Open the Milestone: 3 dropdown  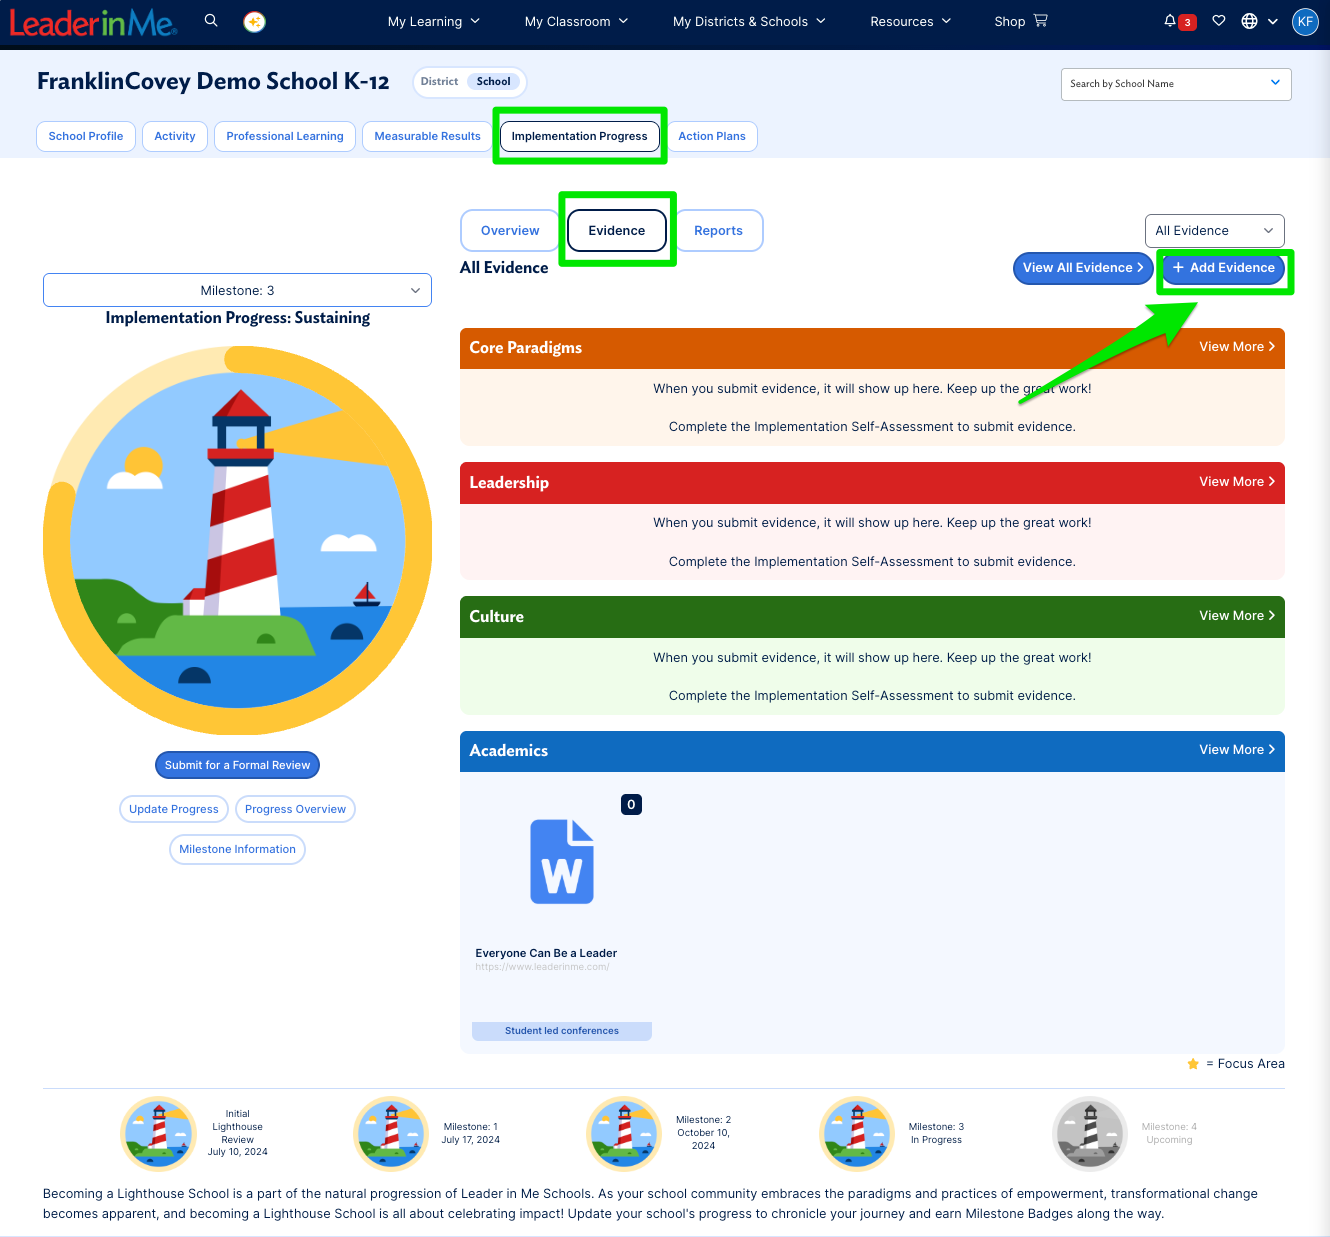[237, 290]
